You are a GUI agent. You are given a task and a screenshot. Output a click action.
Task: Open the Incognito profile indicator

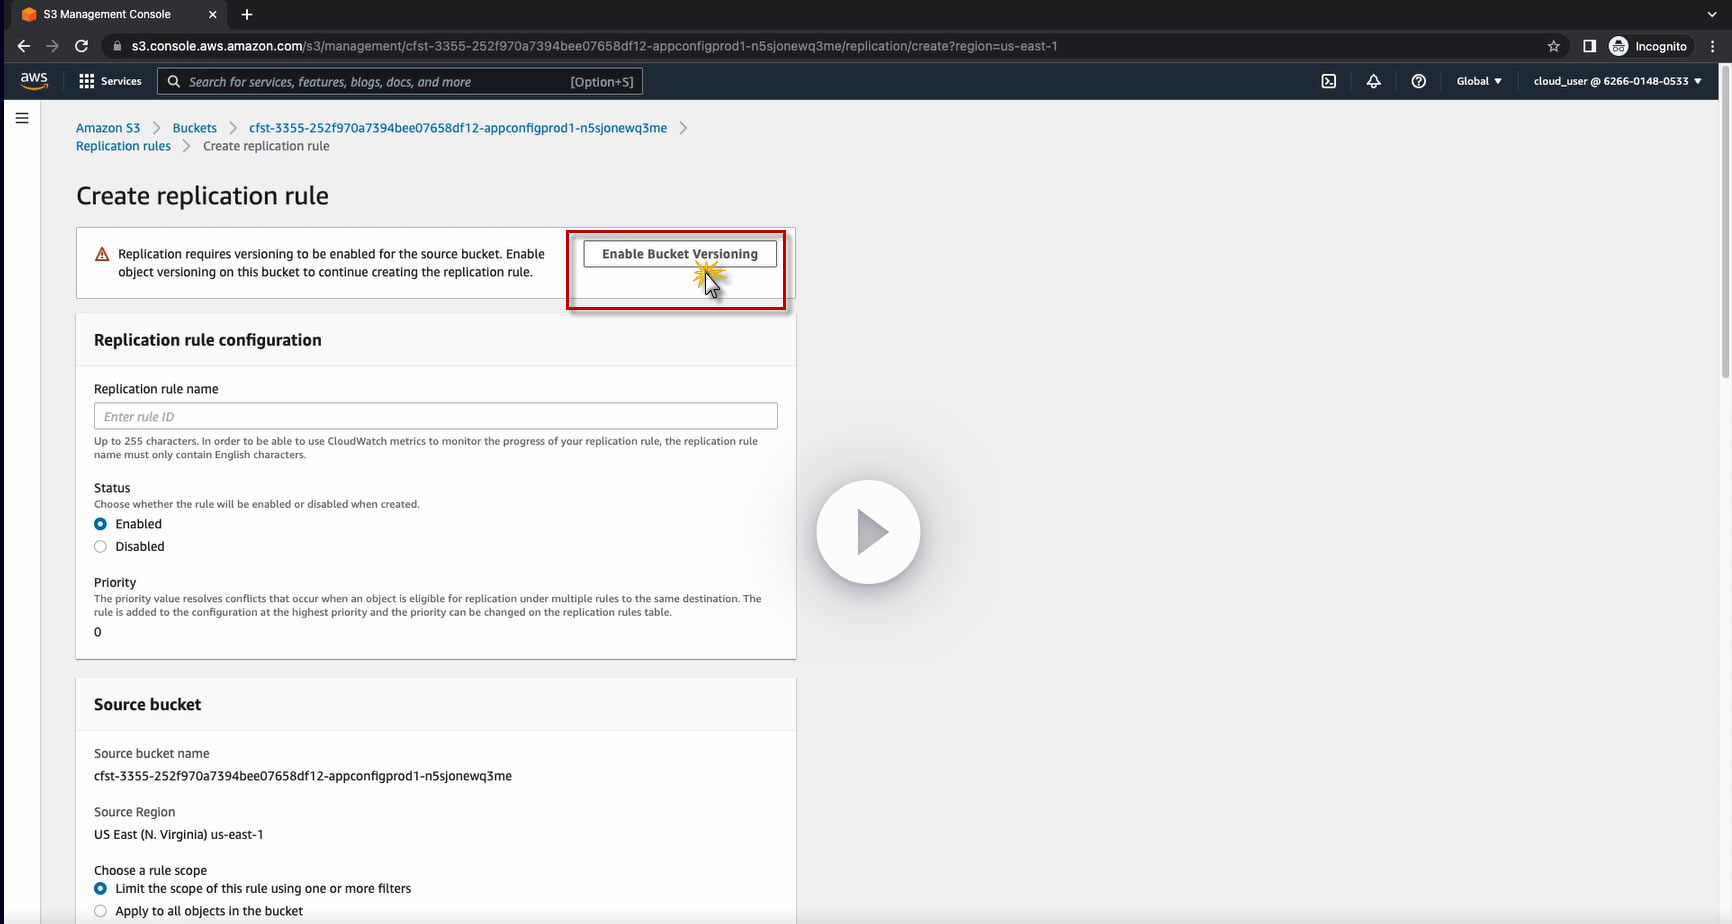(1648, 46)
